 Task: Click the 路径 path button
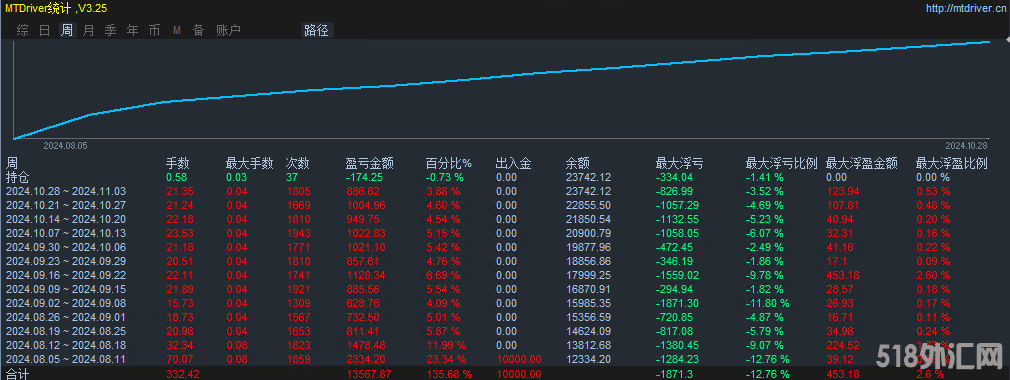[316, 30]
